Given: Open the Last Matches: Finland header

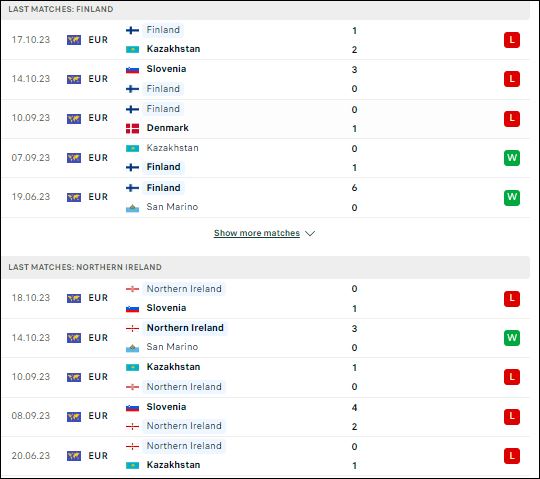Looking at the screenshot, I should pos(61,9).
